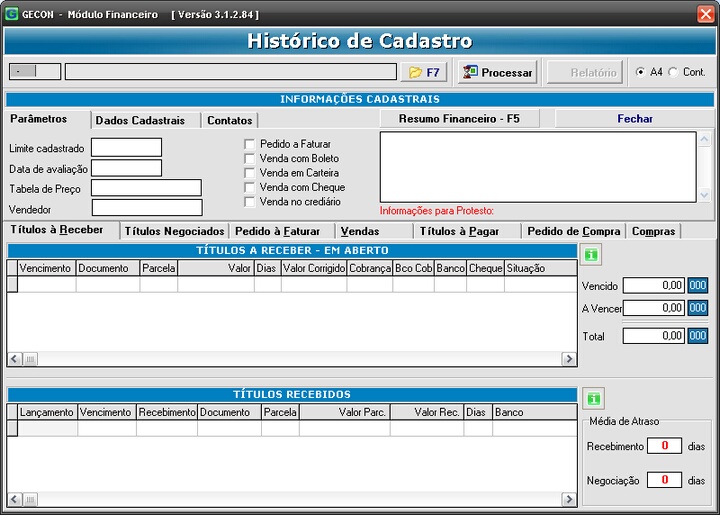The image size is (720, 515).
Task: Click the blue 000 button next to Total
Action: pos(698,336)
